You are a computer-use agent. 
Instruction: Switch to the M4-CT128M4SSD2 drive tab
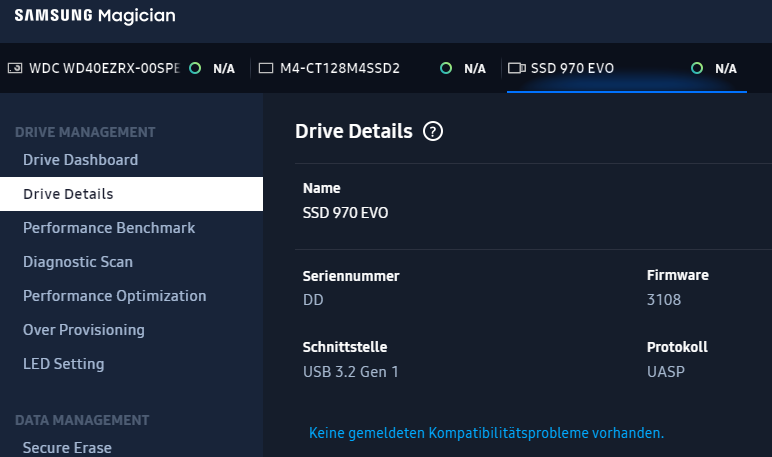click(376, 68)
